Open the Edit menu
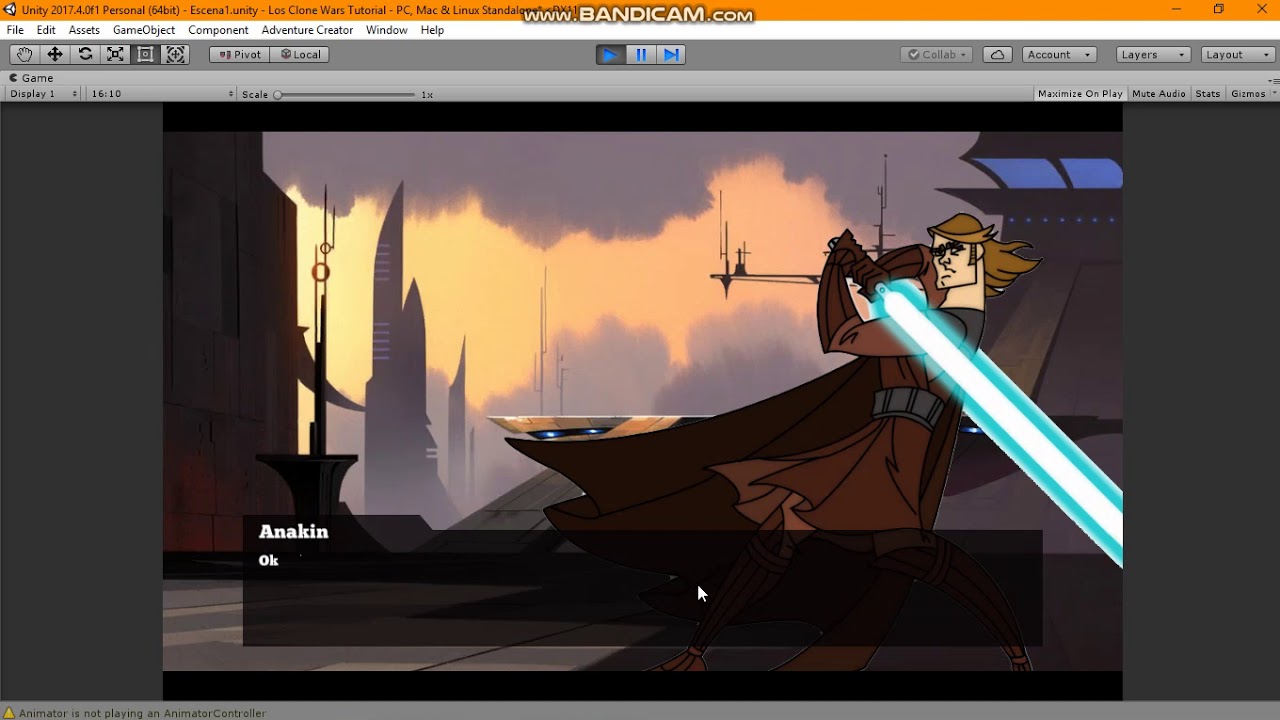1280x720 pixels. pyautogui.click(x=46, y=30)
